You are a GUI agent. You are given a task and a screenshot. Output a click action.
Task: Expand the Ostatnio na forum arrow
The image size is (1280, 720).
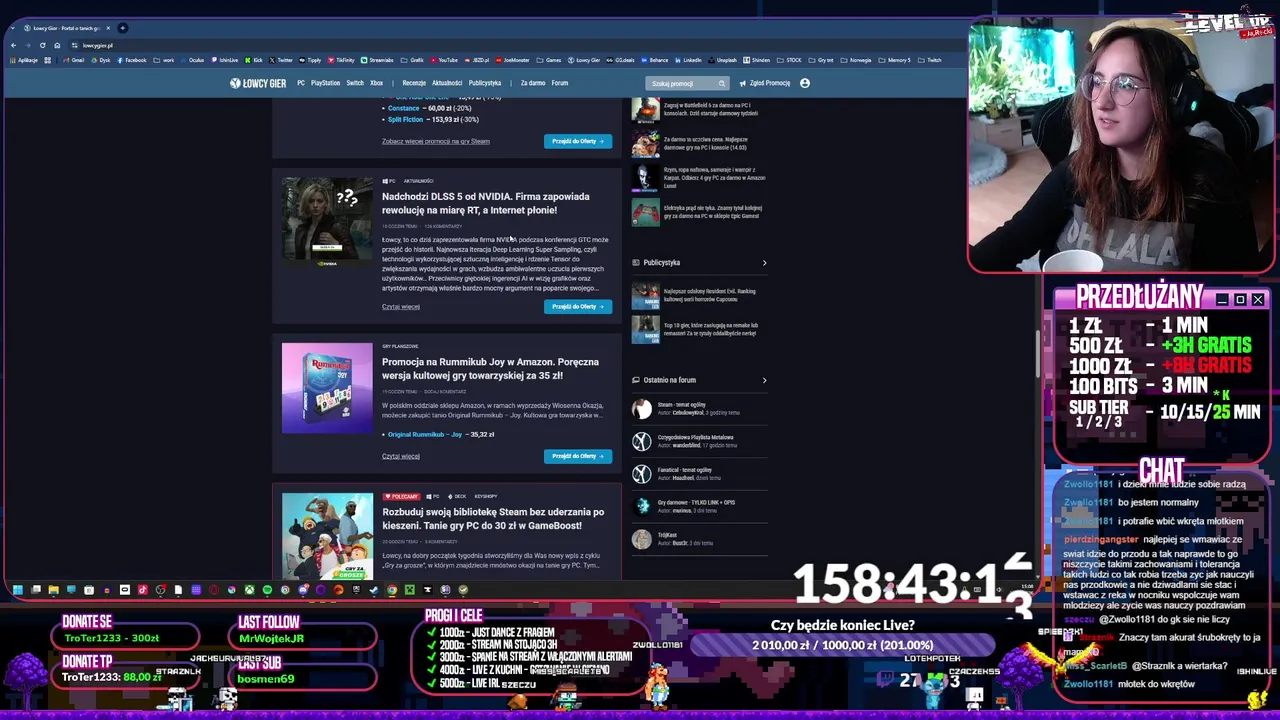[765, 380]
